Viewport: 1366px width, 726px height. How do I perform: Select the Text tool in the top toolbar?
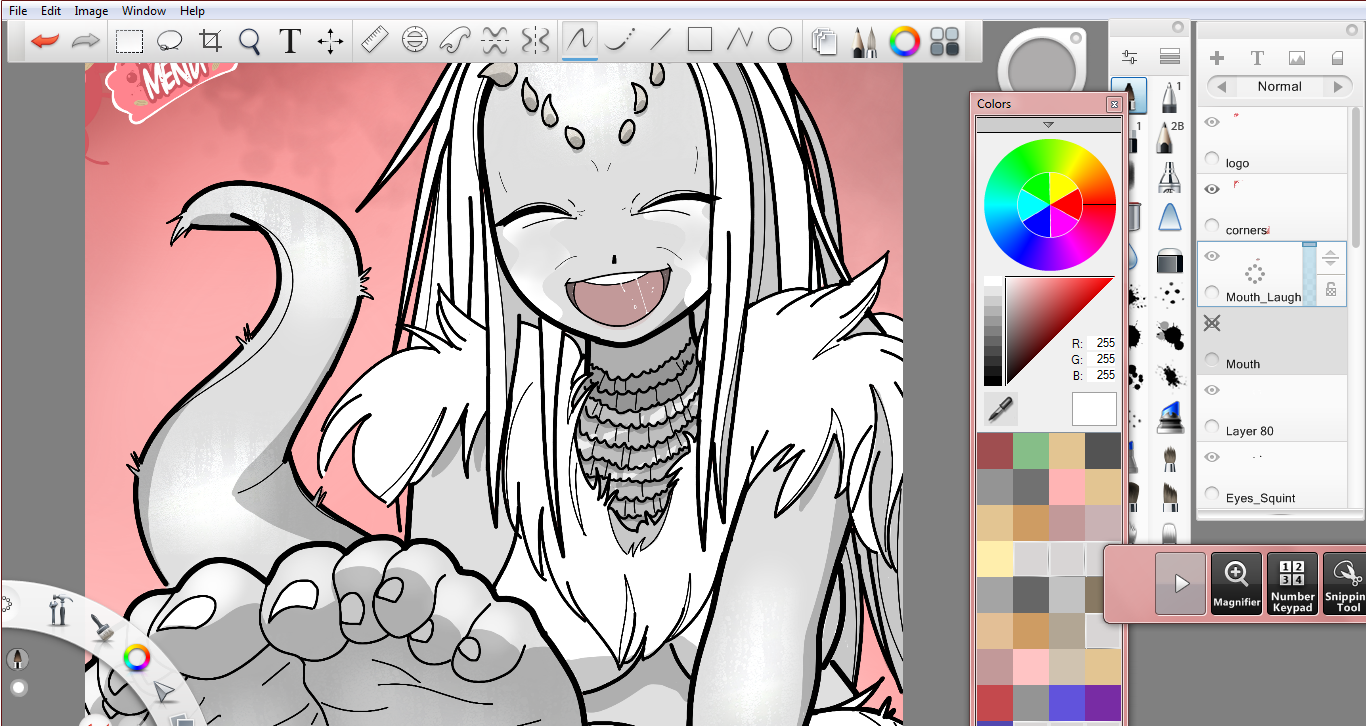pos(290,41)
